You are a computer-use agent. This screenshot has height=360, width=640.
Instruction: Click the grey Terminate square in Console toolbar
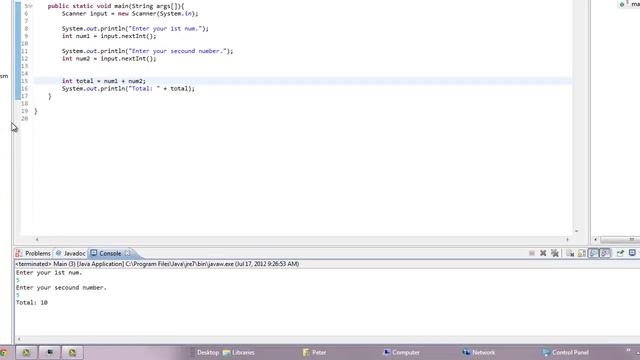[531, 253]
